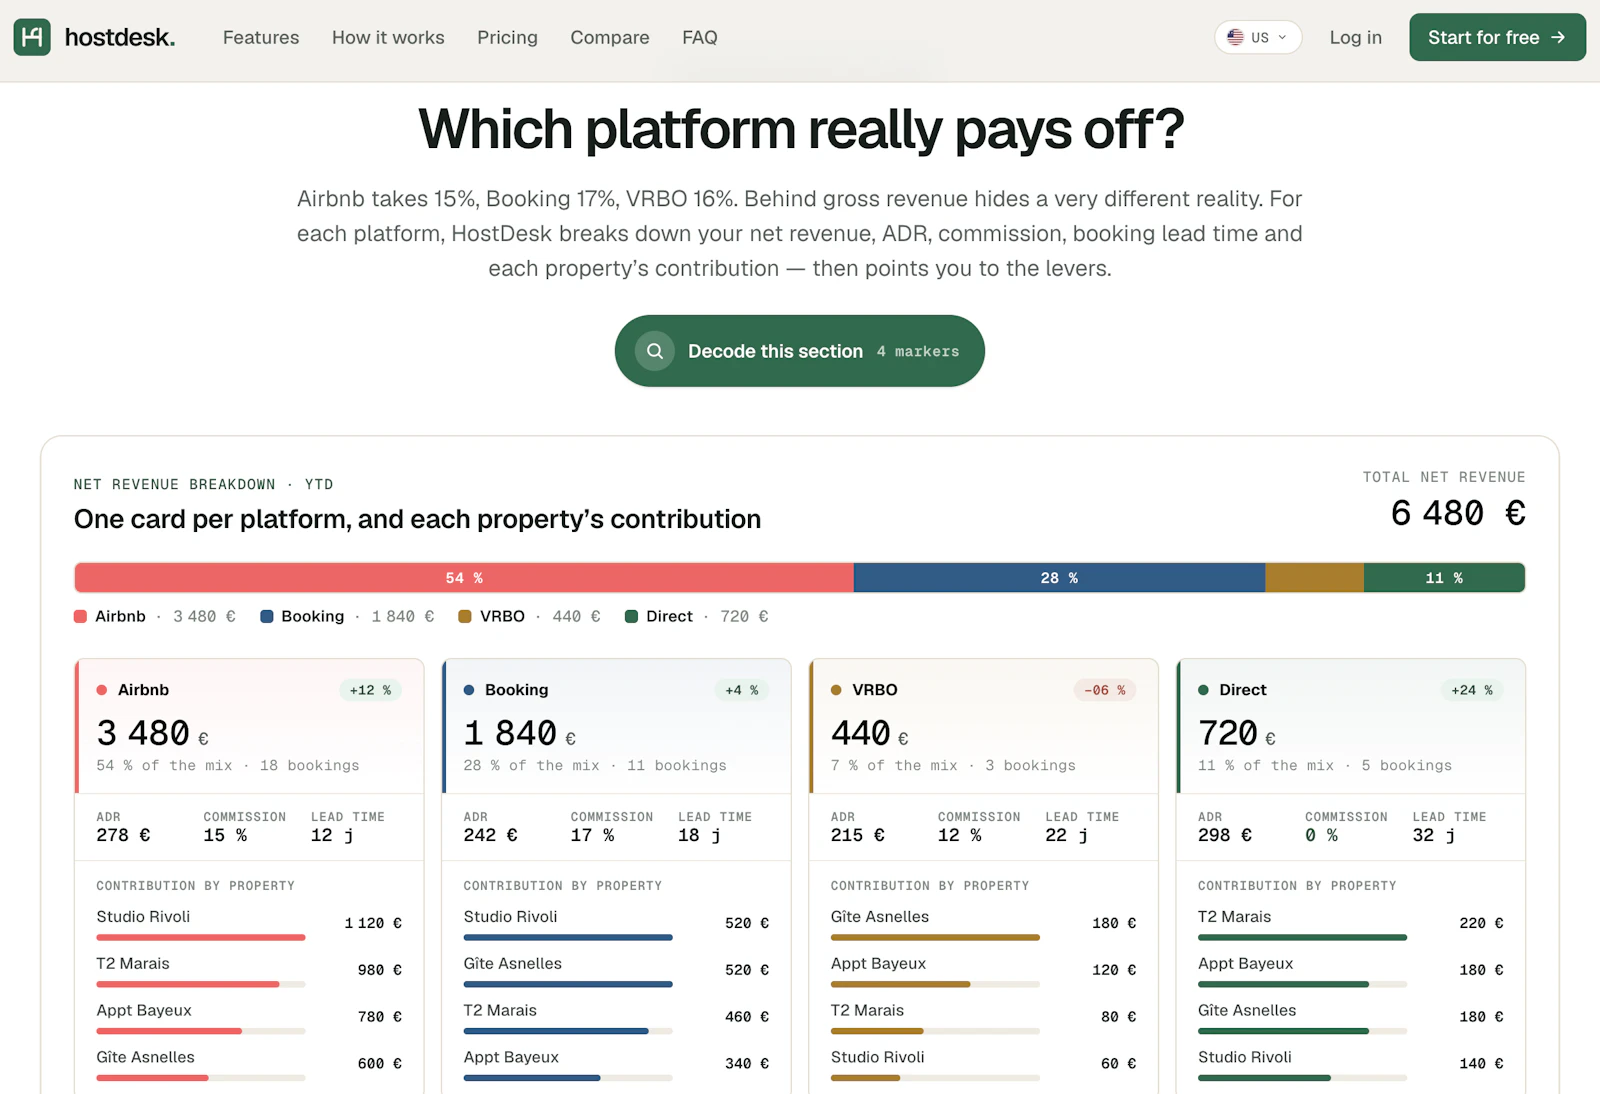Click Gîte Asnelles row in Booking card

click(616, 970)
